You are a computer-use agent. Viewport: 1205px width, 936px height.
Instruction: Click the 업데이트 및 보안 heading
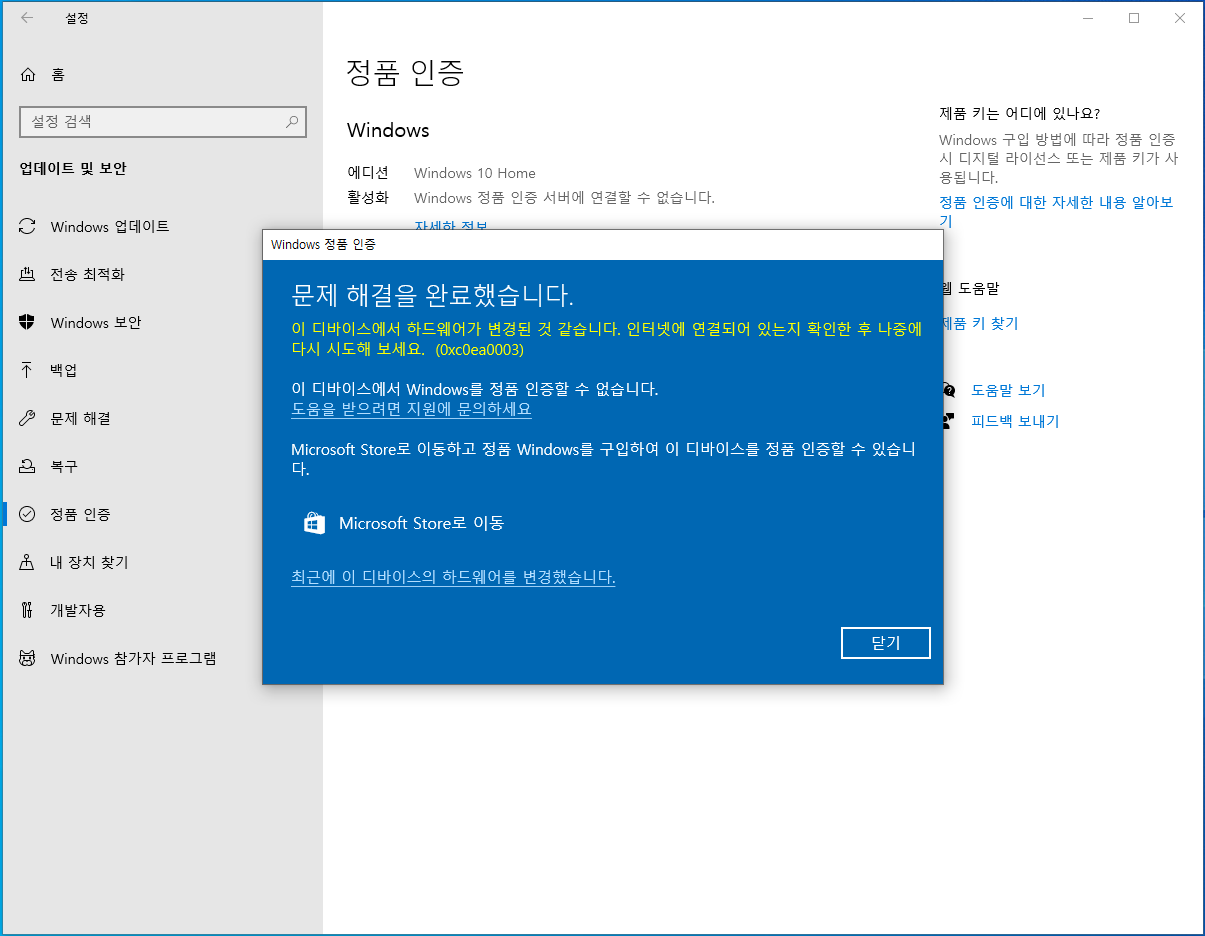(x=73, y=169)
